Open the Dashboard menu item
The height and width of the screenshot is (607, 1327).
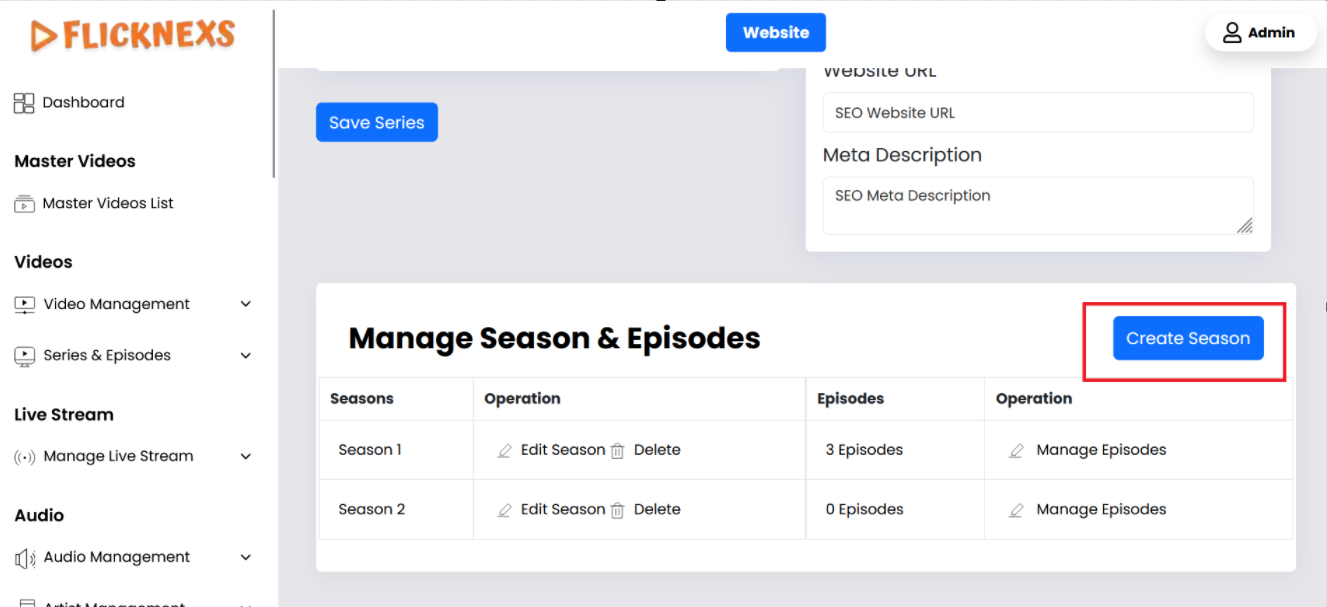click(x=83, y=103)
